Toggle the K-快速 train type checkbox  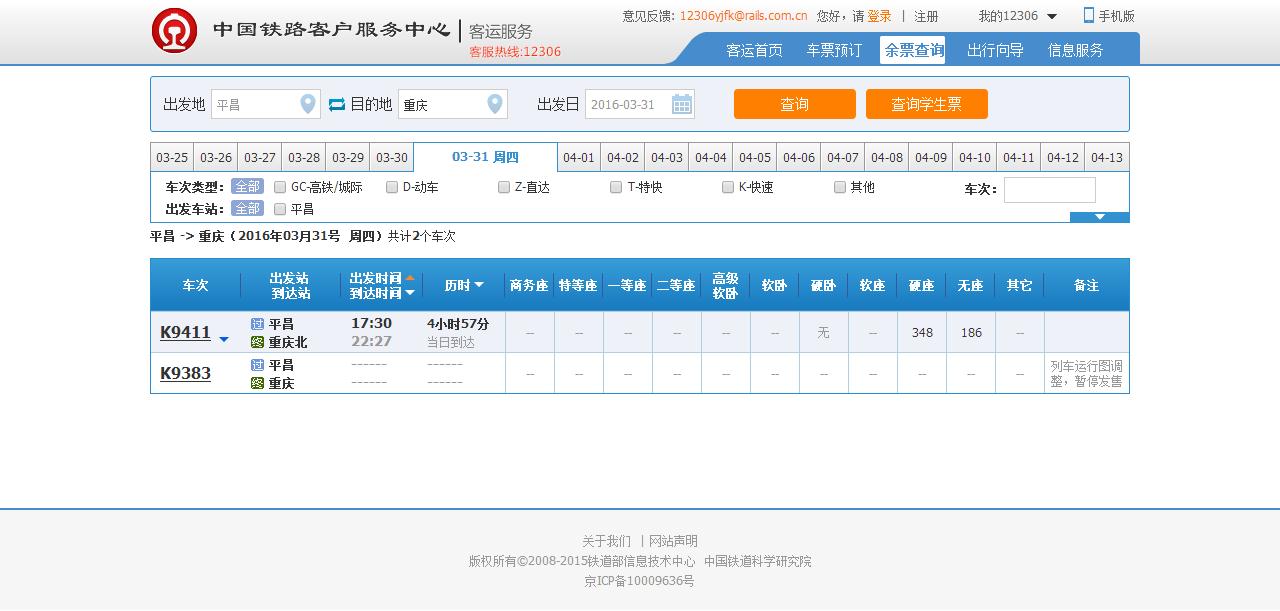click(728, 187)
